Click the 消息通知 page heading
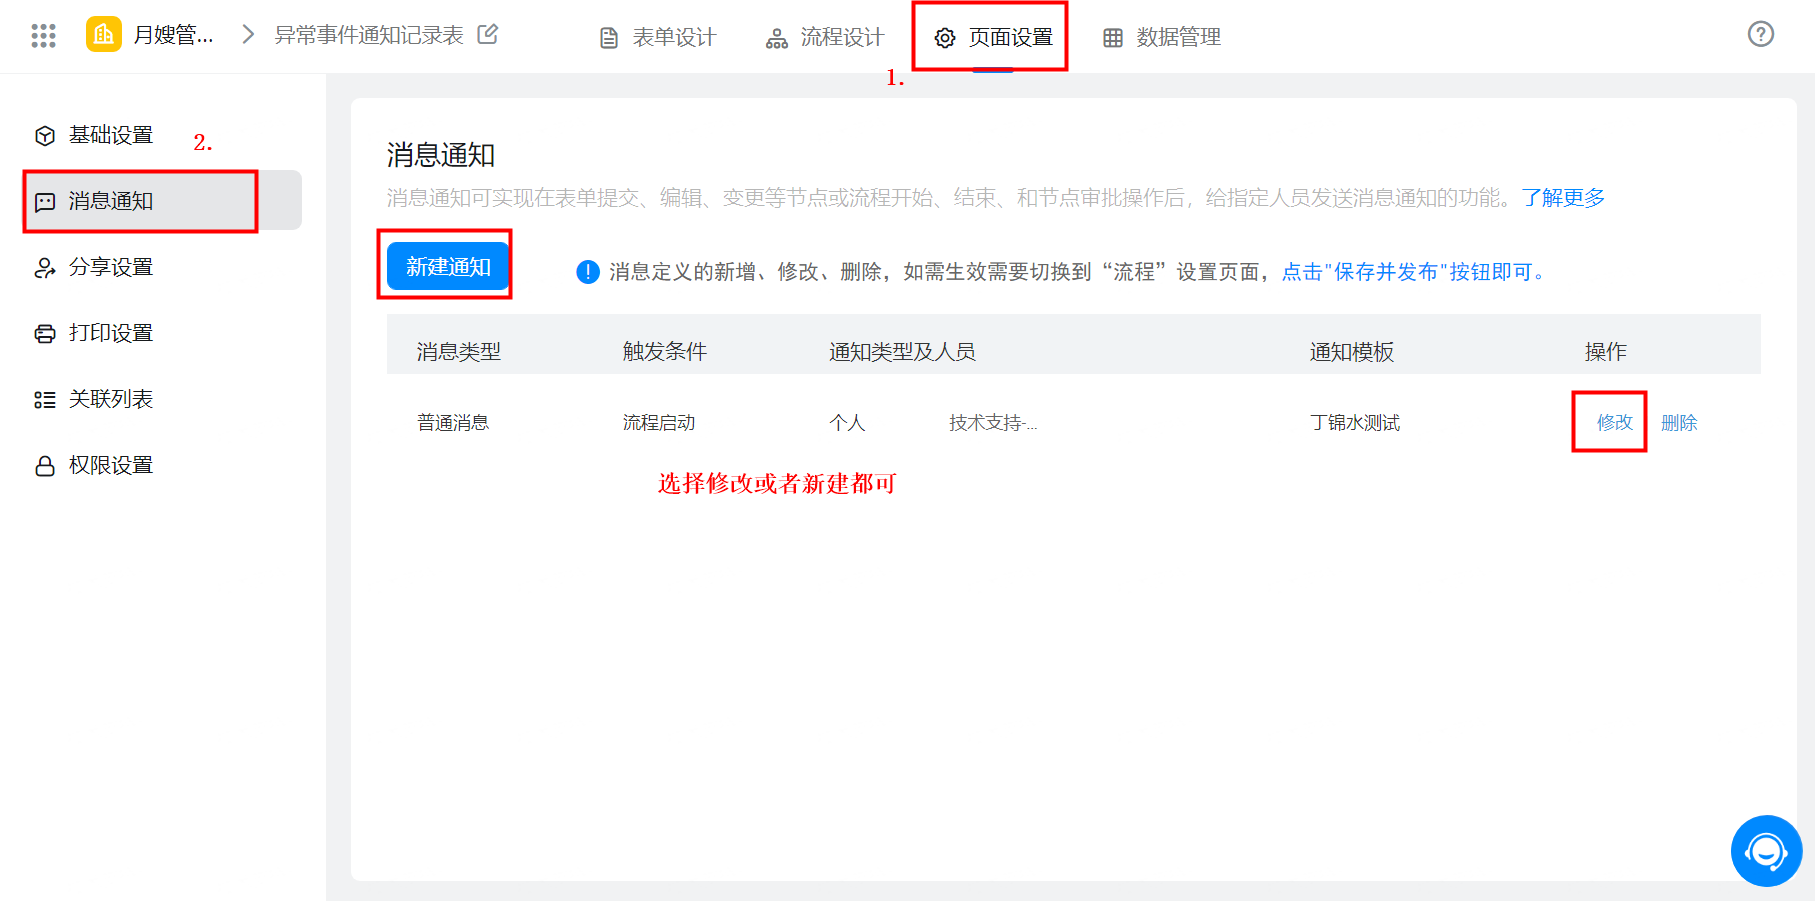This screenshot has width=1815, height=901. pos(441,155)
